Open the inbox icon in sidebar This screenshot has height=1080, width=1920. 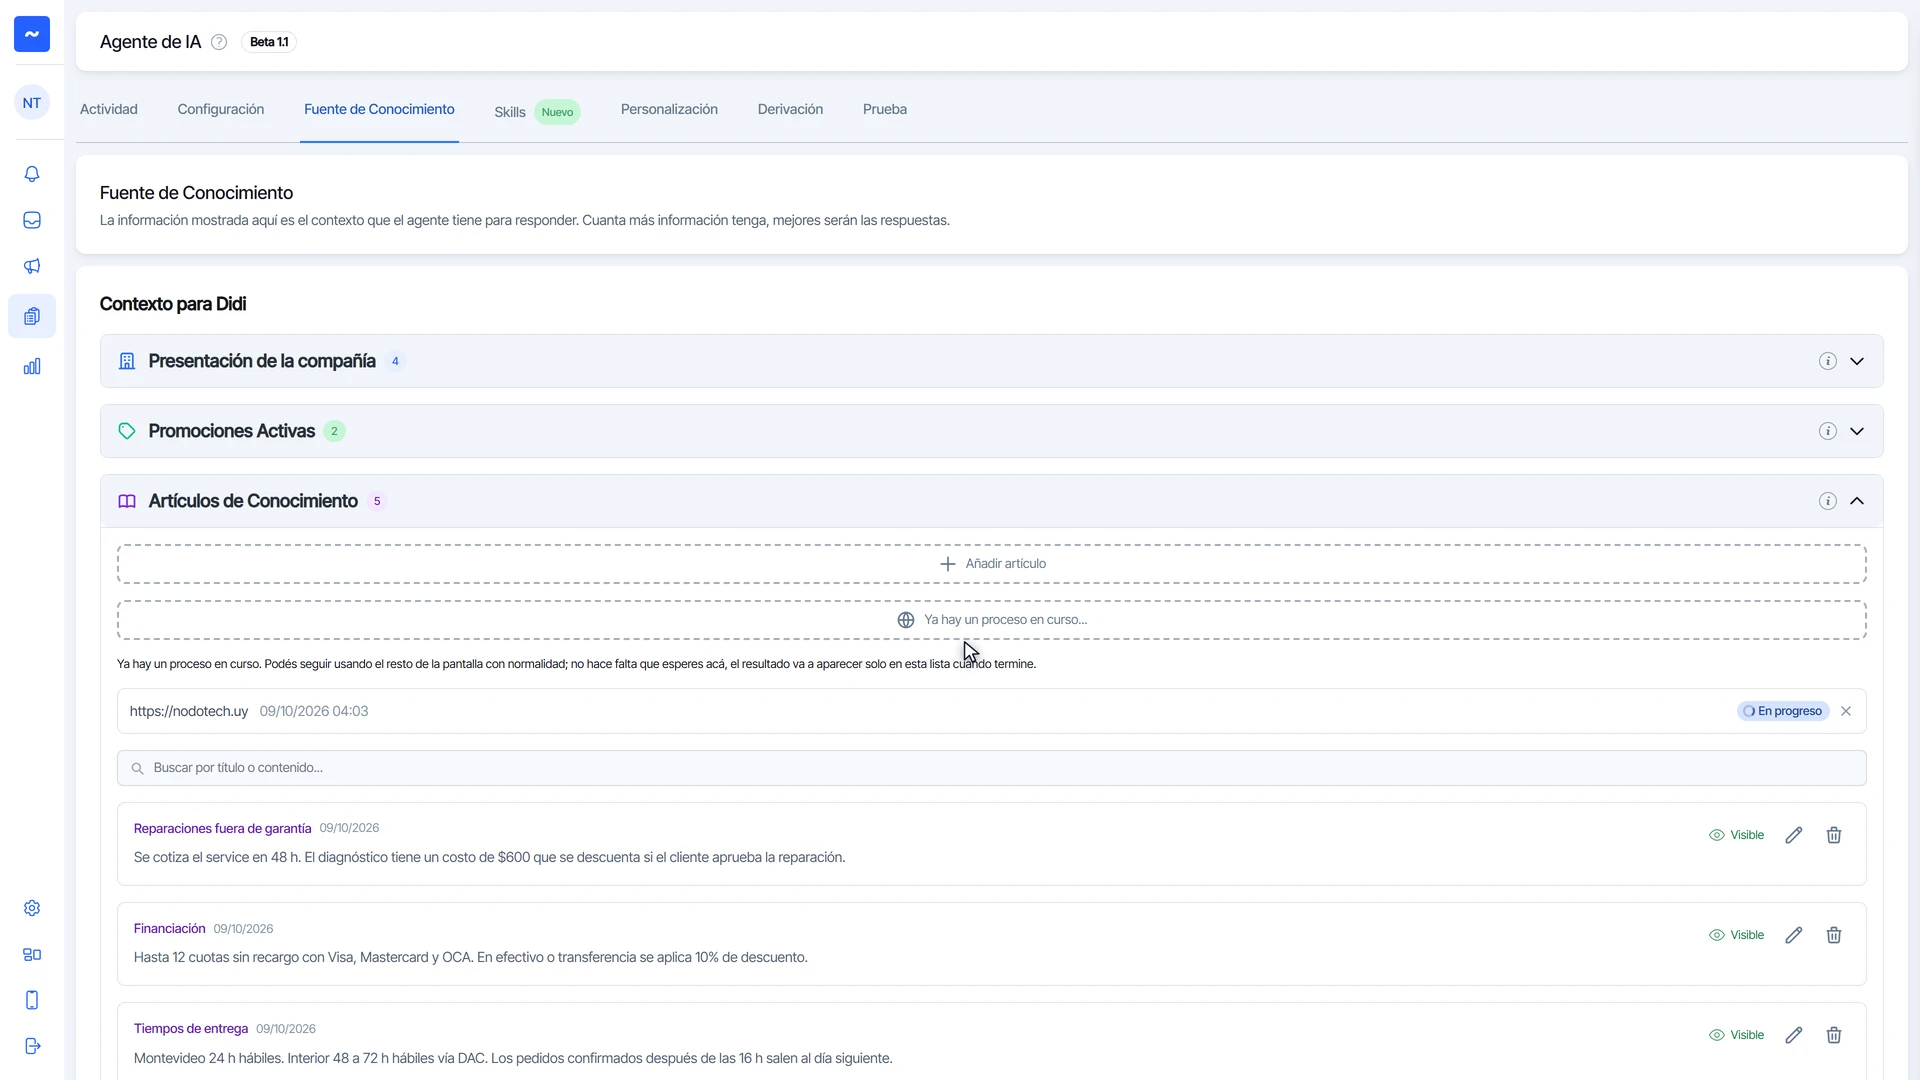pyautogui.click(x=32, y=220)
